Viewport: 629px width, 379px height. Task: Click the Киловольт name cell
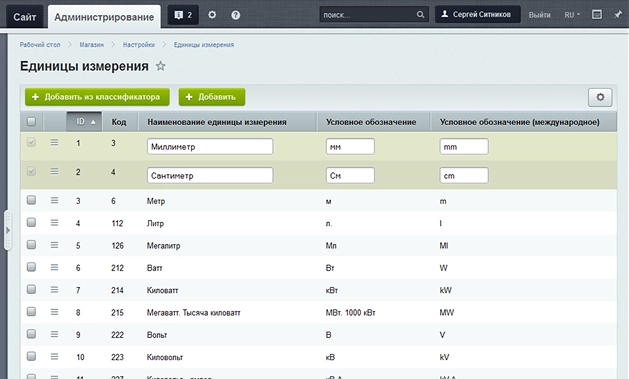[165, 357]
